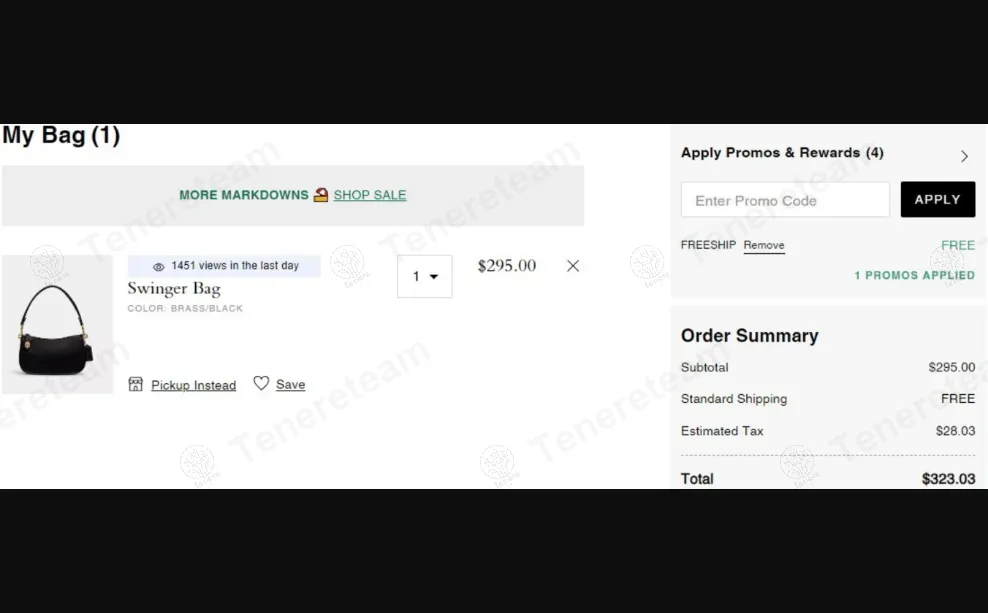
Task: Remove the FREESHIP promo code
Action: [764, 245]
